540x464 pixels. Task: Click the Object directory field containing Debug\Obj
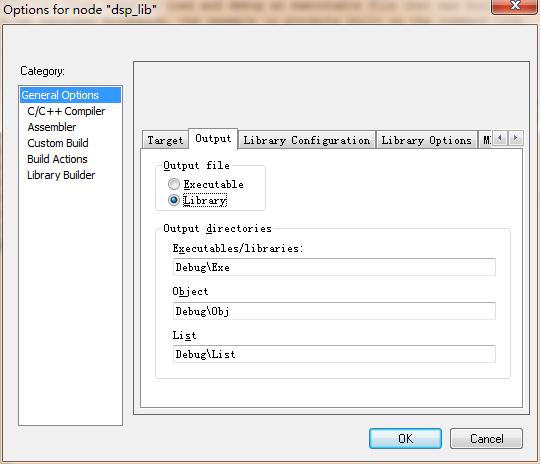pos(334,311)
